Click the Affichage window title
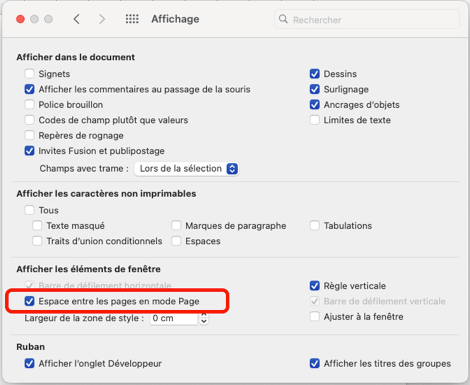Image resolution: width=470 pixels, height=385 pixels. [x=175, y=19]
